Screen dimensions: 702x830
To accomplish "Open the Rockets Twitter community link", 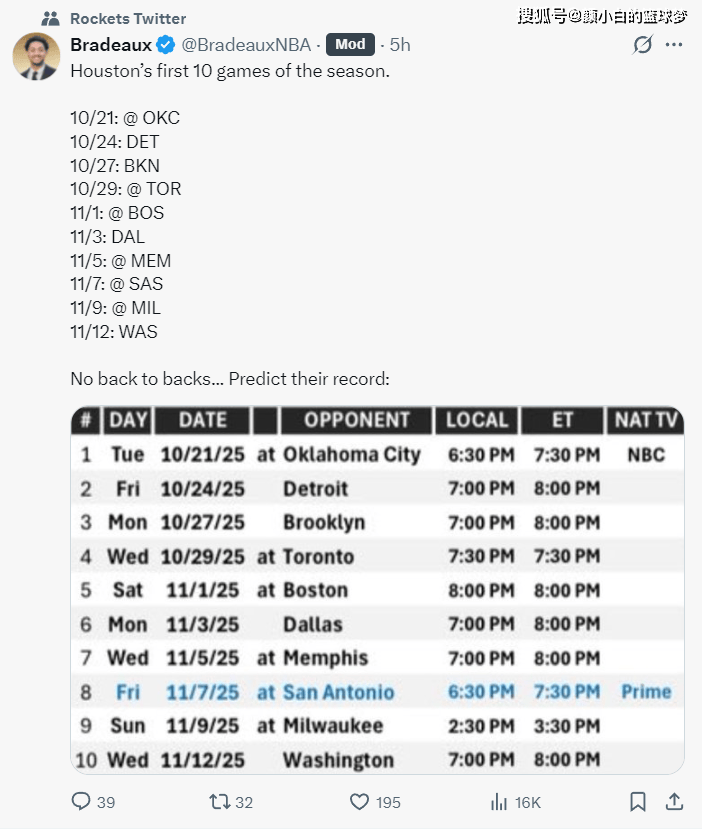I will pyautogui.click(x=128, y=19).
